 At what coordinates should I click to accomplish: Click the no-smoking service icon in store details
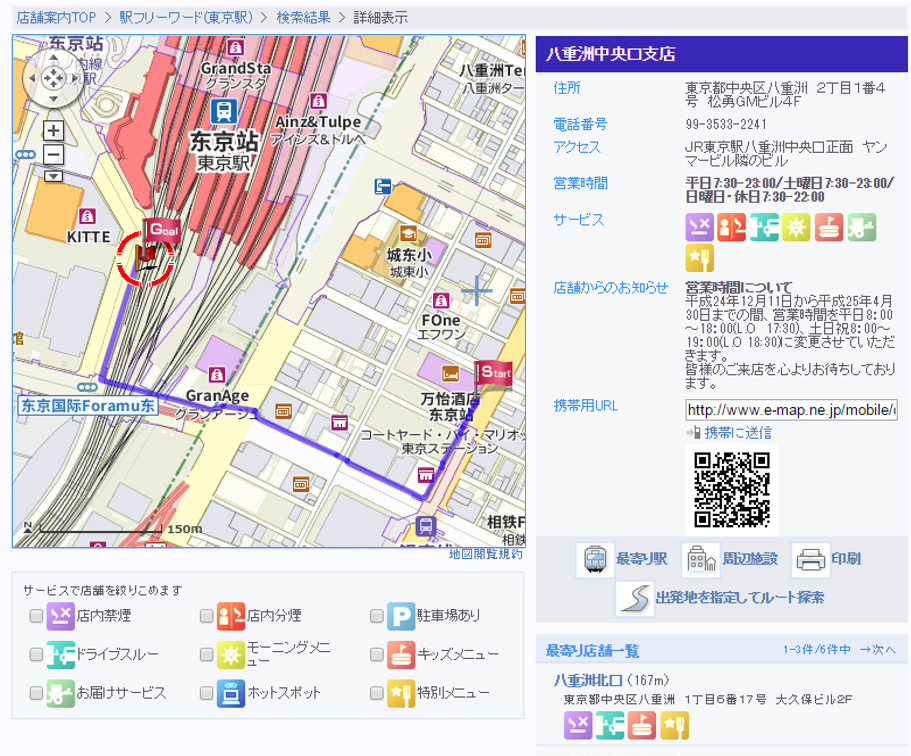click(700, 227)
